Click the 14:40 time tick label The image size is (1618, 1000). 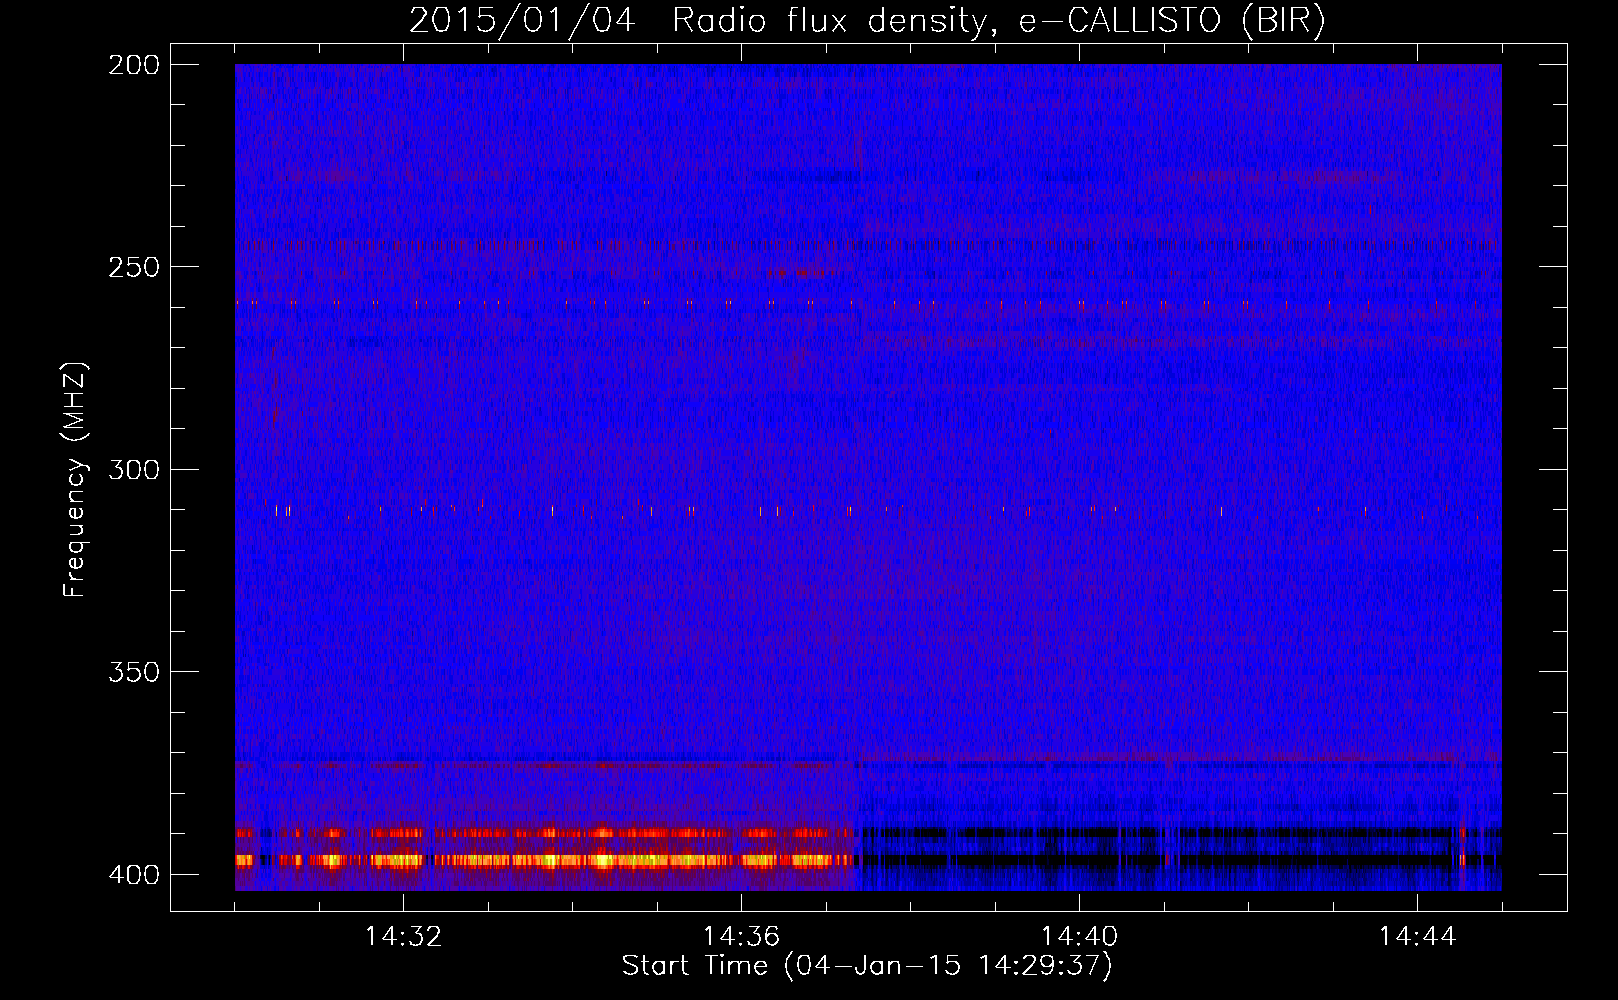click(x=1079, y=937)
